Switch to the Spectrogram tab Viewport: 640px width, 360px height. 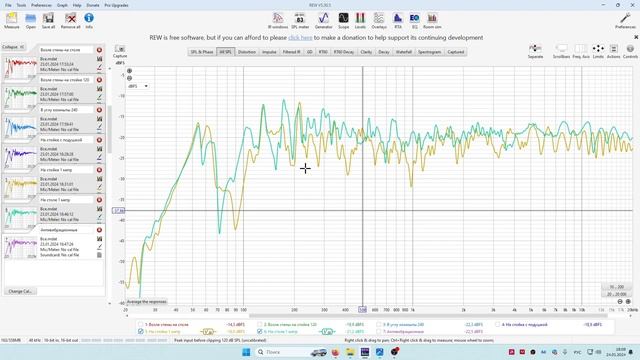point(429,52)
